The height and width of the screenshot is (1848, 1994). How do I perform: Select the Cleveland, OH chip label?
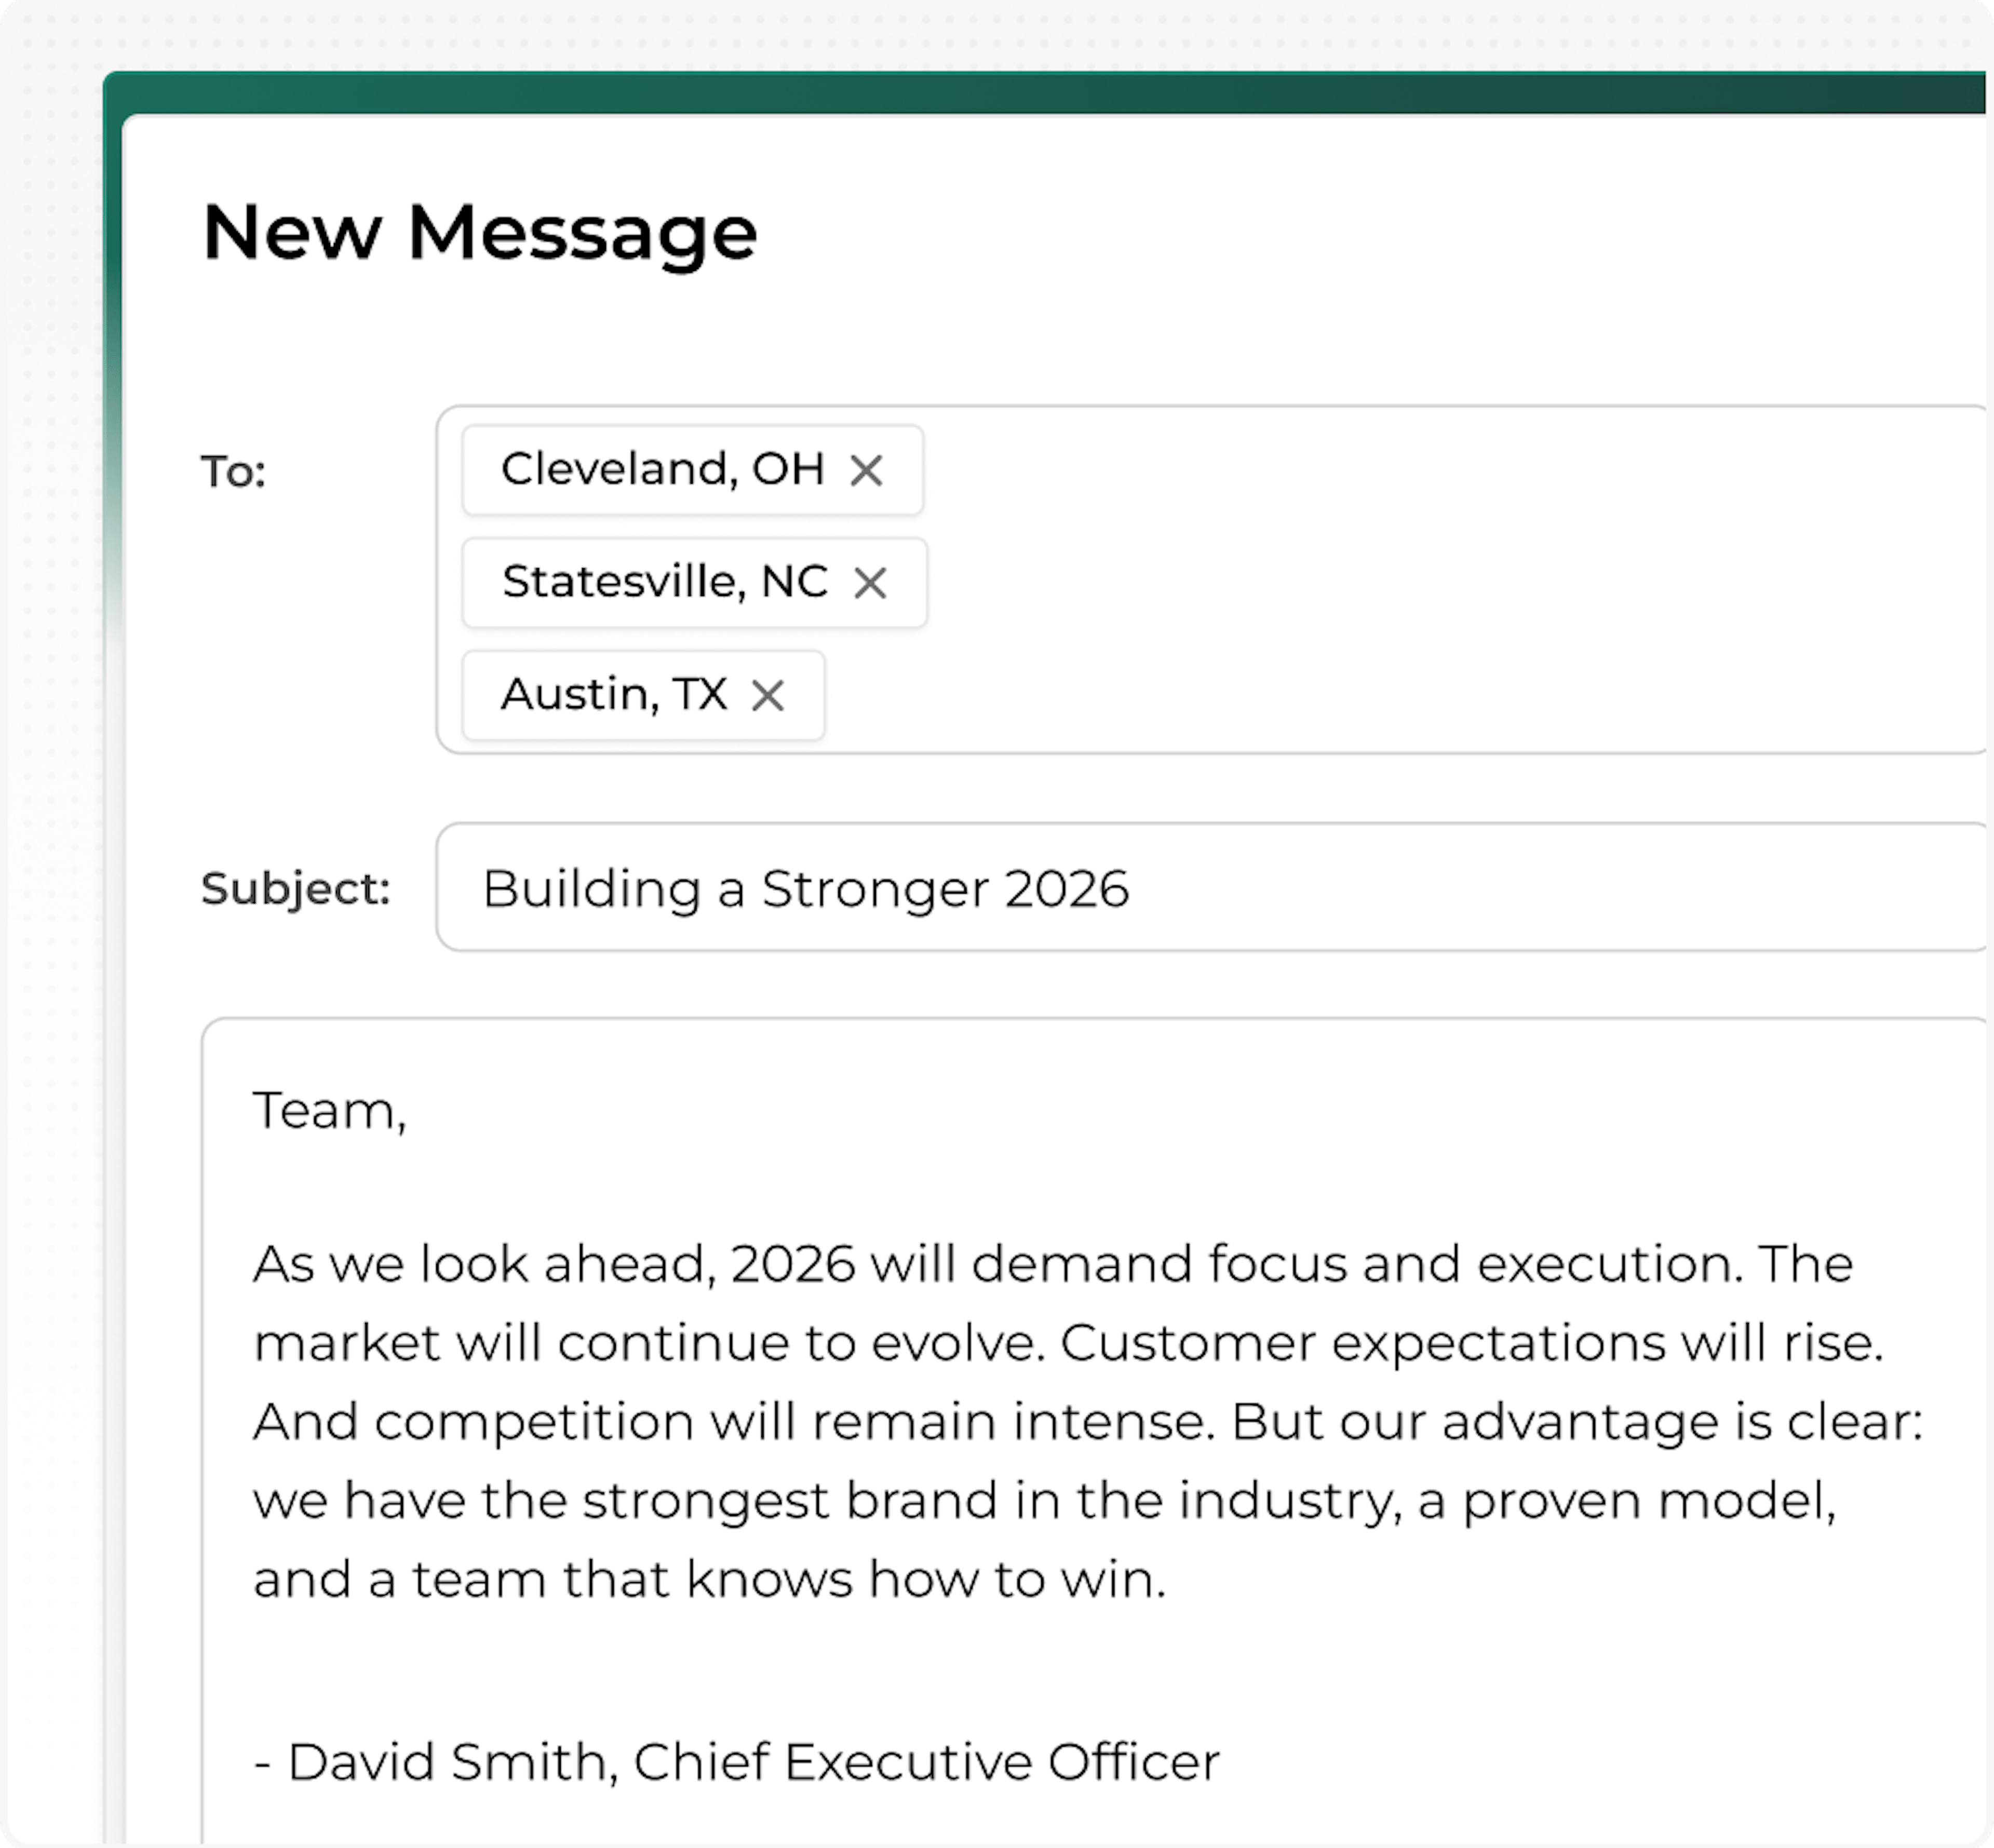pyautogui.click(x=662, y=469)
